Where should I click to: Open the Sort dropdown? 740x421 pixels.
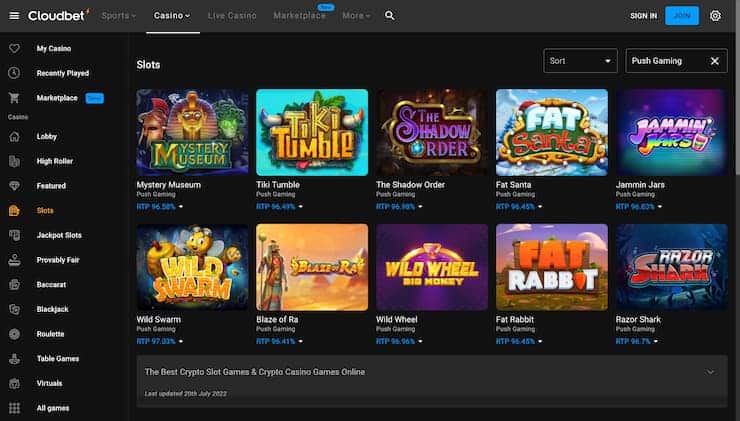(x=580, y=61)
